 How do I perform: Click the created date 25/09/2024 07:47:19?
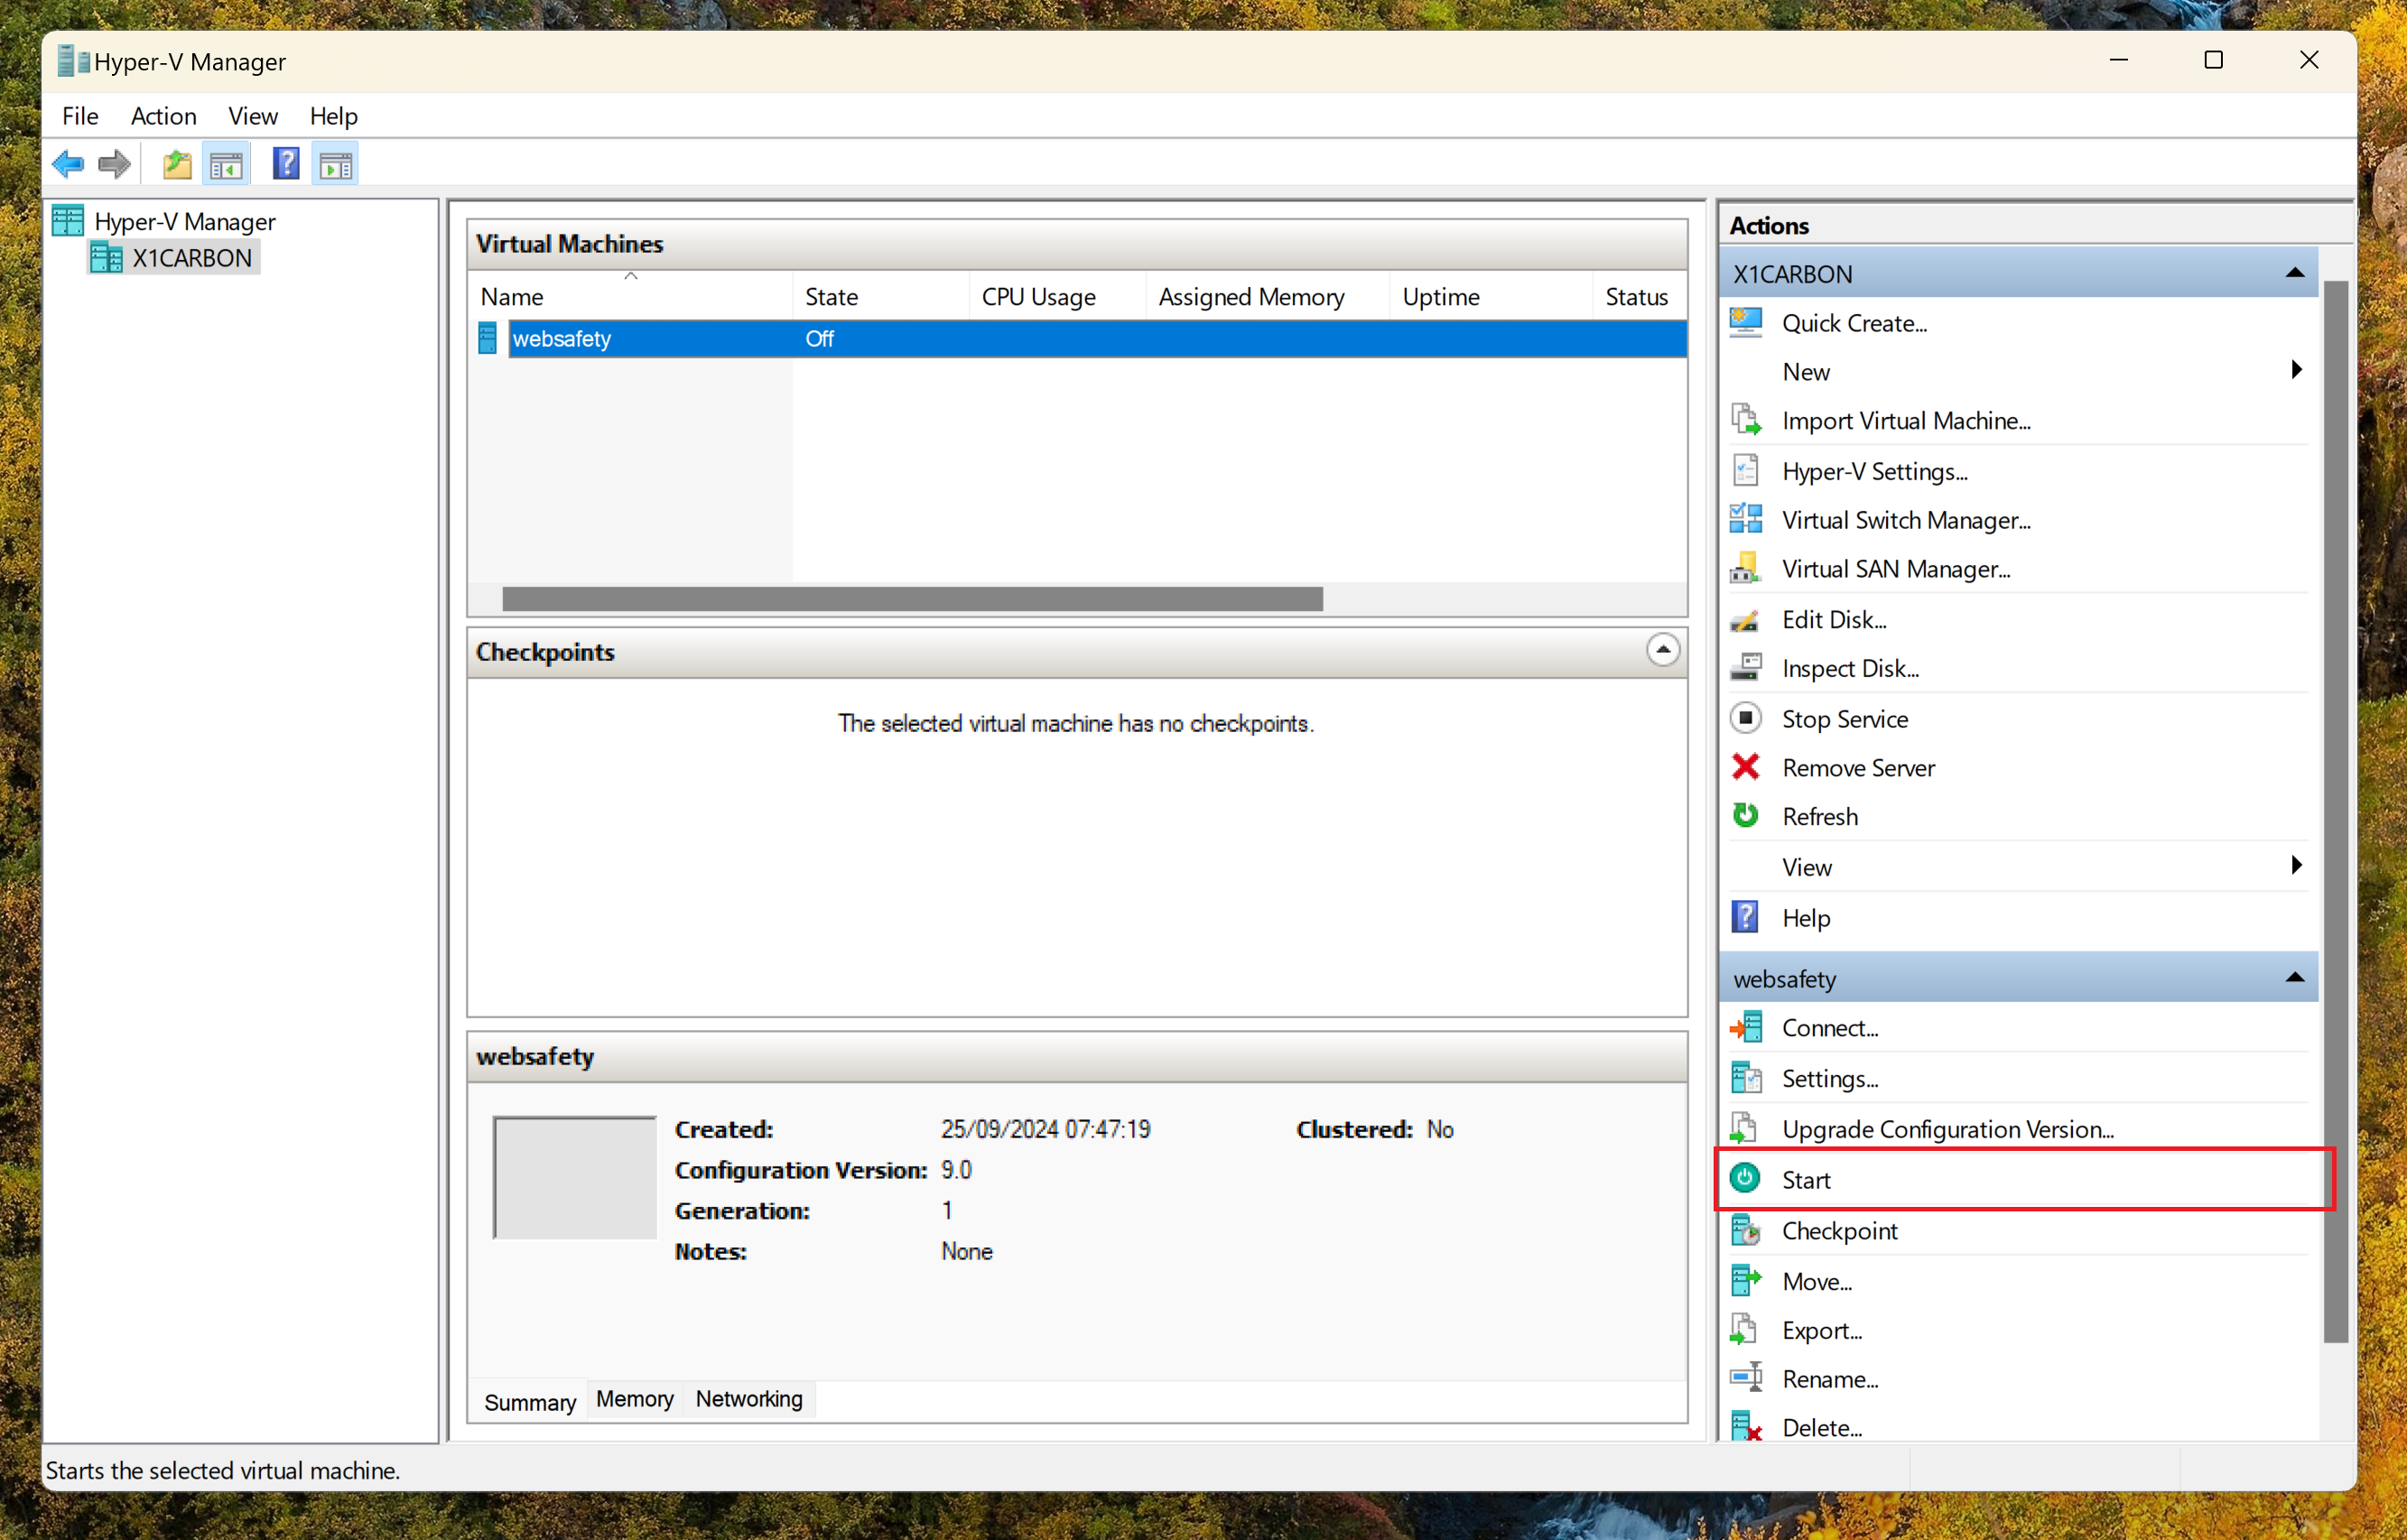pyautogui.click(x=1045, y=1129)
